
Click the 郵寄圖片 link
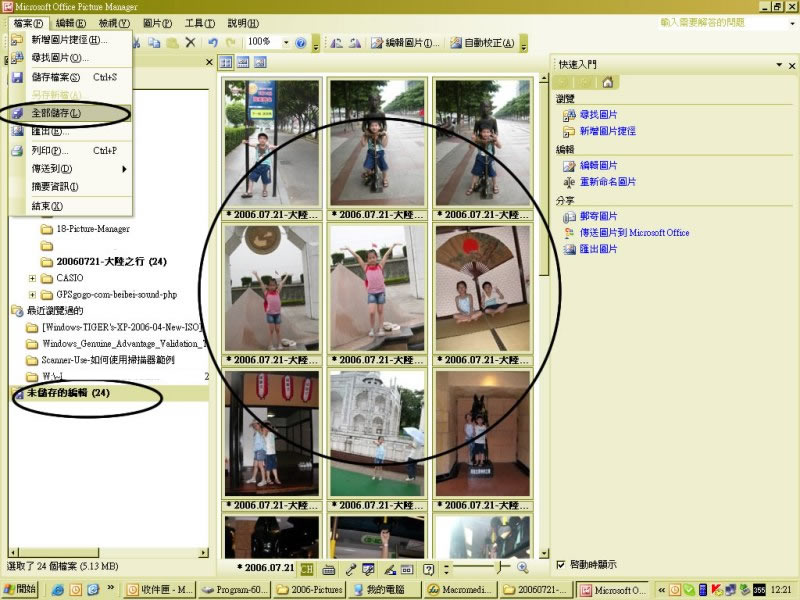[598, 216]
